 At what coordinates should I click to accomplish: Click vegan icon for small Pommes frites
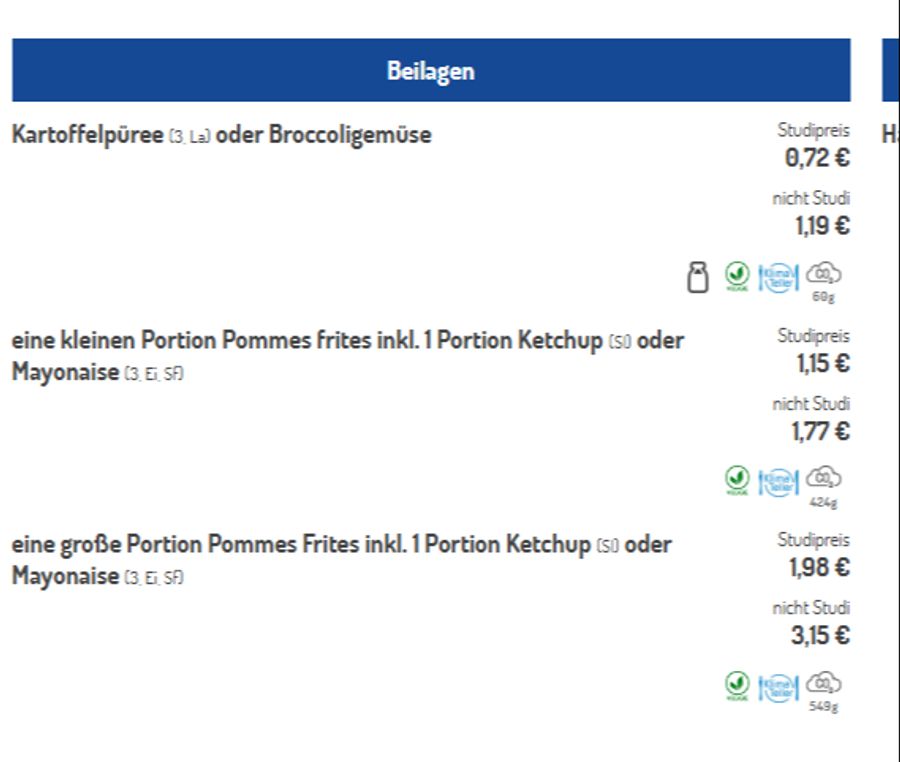coord(738,480)
